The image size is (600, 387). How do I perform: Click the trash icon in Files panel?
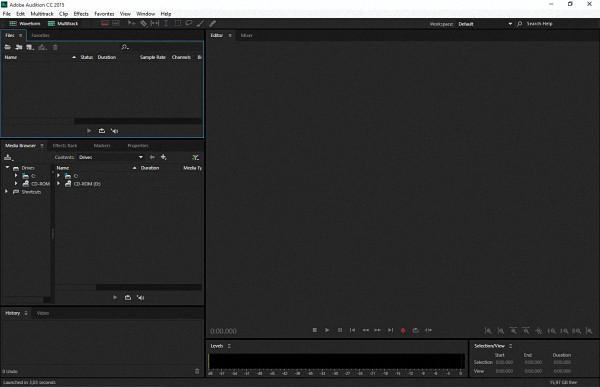pyautogui.click(x=55, y=47)
